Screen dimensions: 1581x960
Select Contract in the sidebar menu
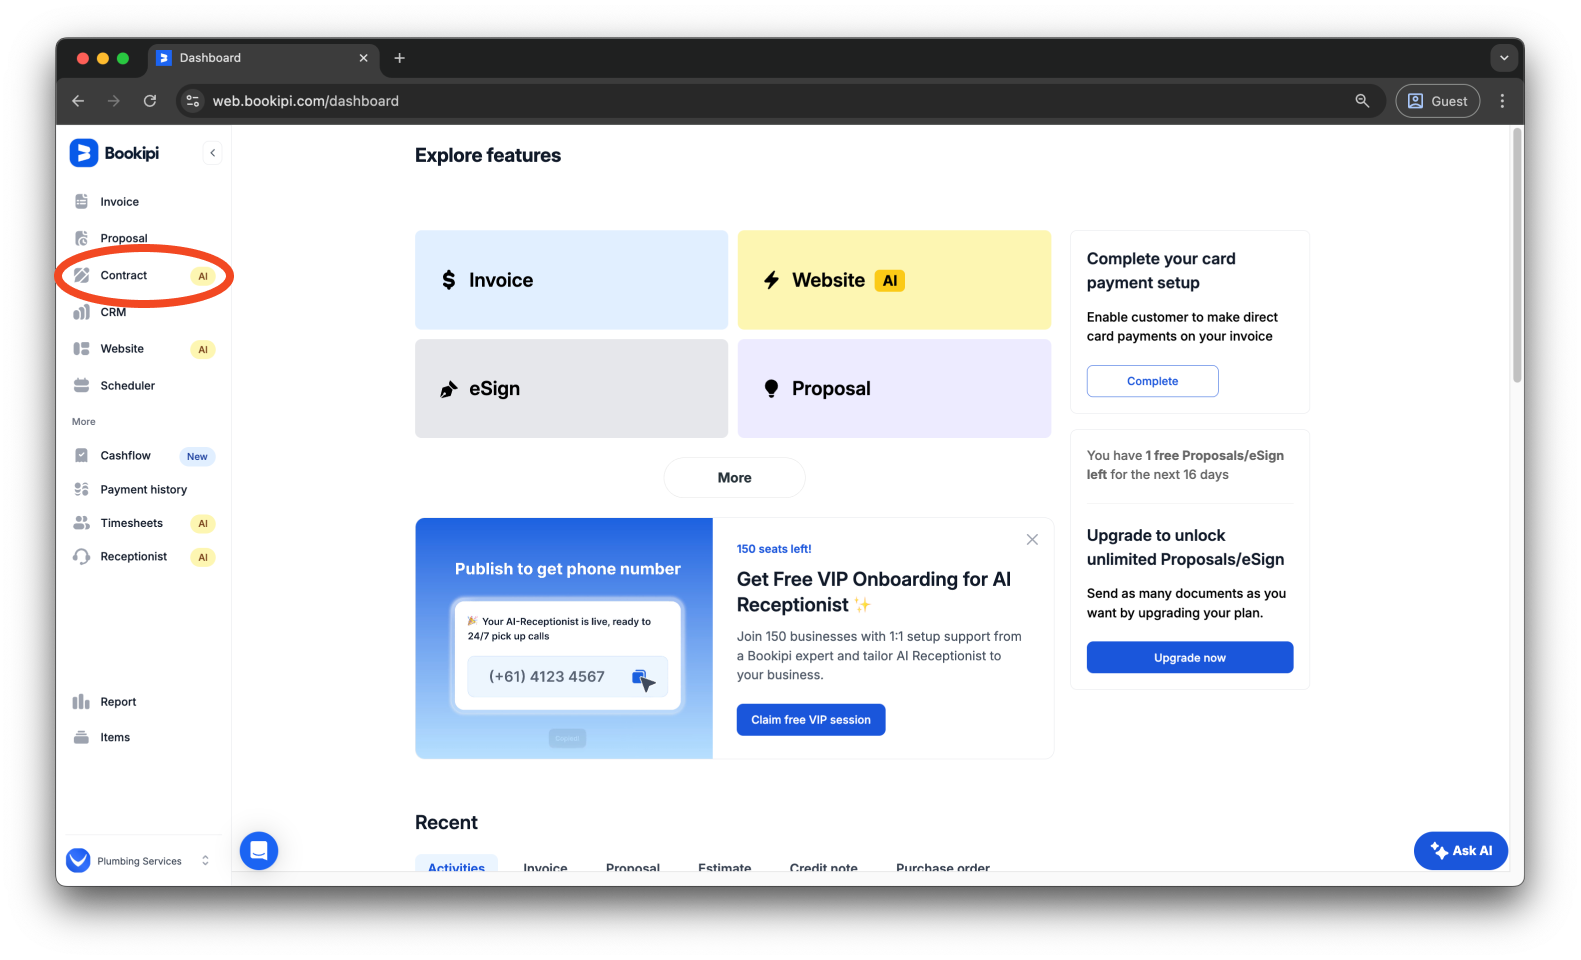pyautogui.click(x=124, y=276)
